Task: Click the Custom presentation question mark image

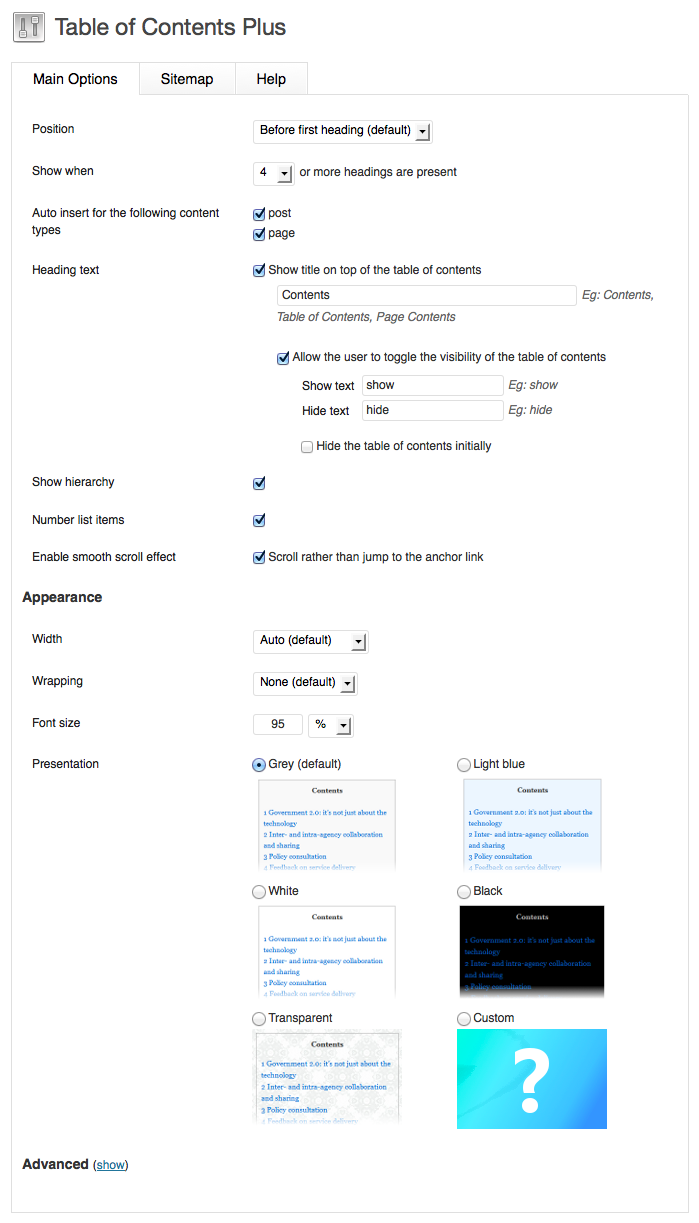Action: coord(531,1079)
